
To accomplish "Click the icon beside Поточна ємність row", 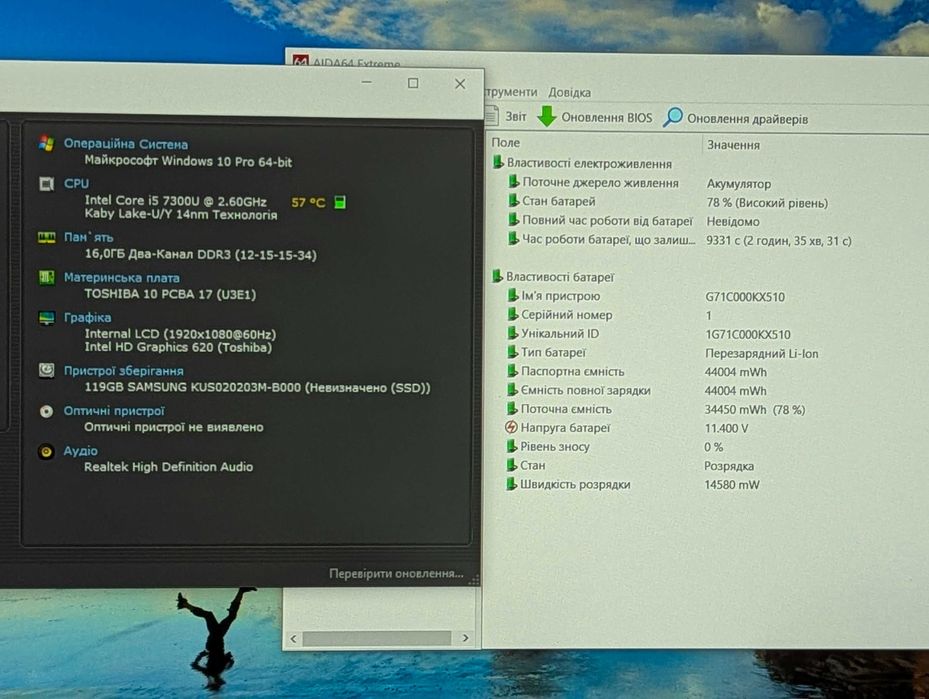I will [x=512, y=409].
